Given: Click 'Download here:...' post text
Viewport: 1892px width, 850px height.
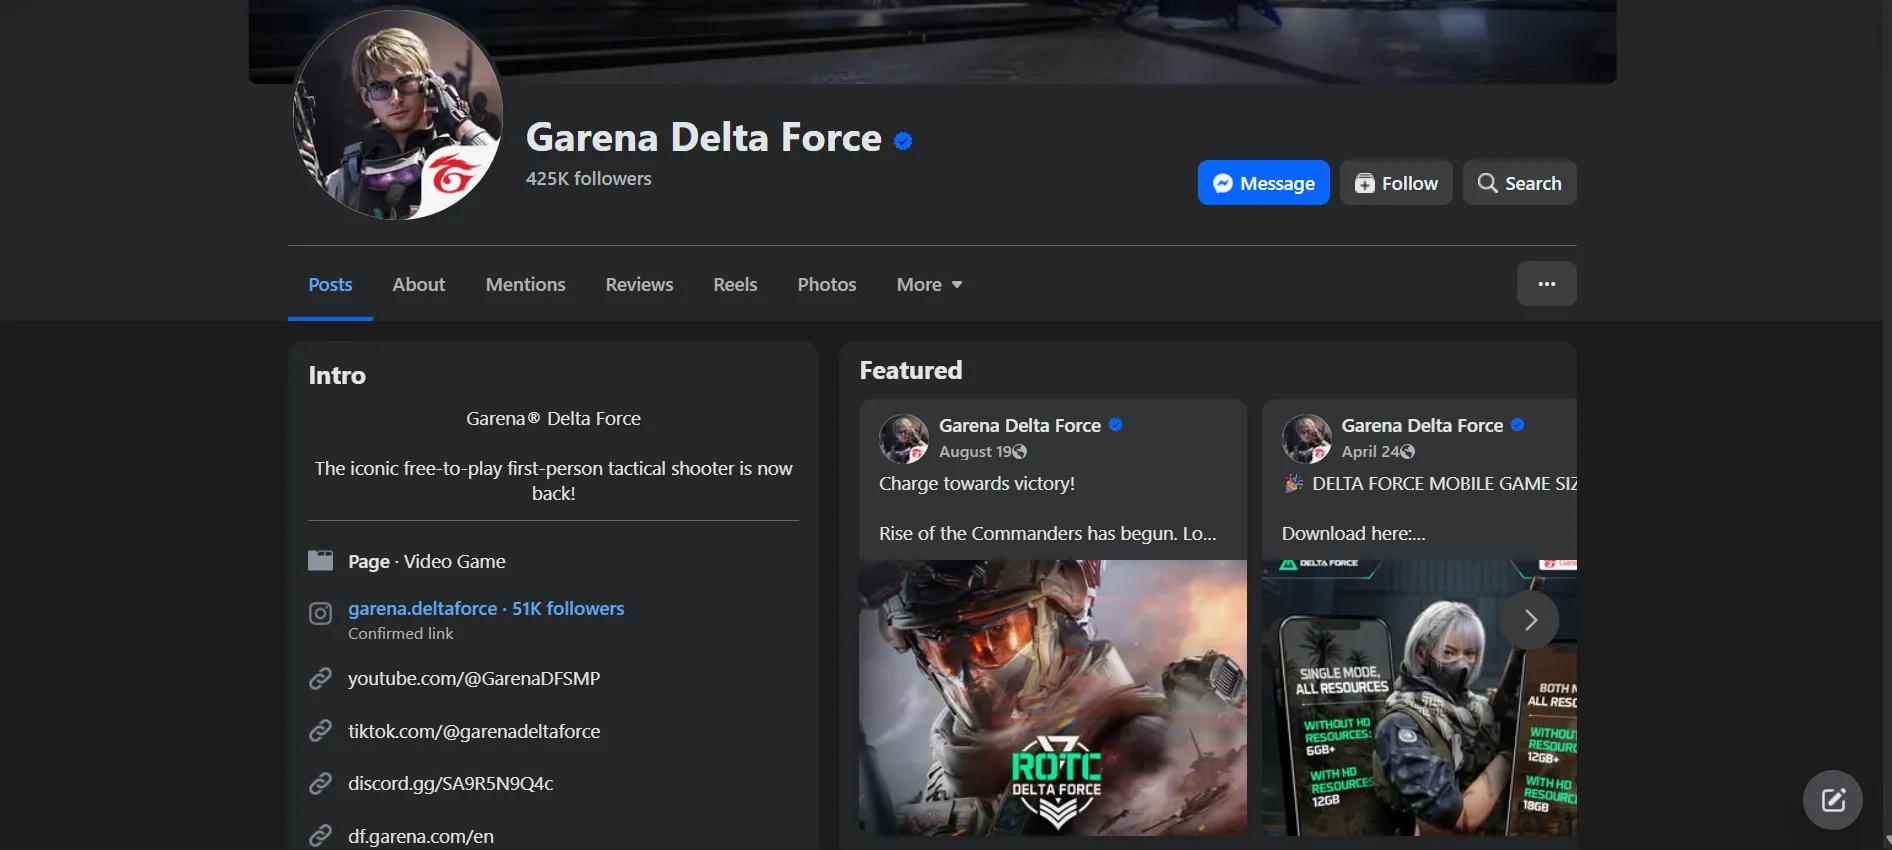Looking at the screenshot, I should coord(1354,534).
